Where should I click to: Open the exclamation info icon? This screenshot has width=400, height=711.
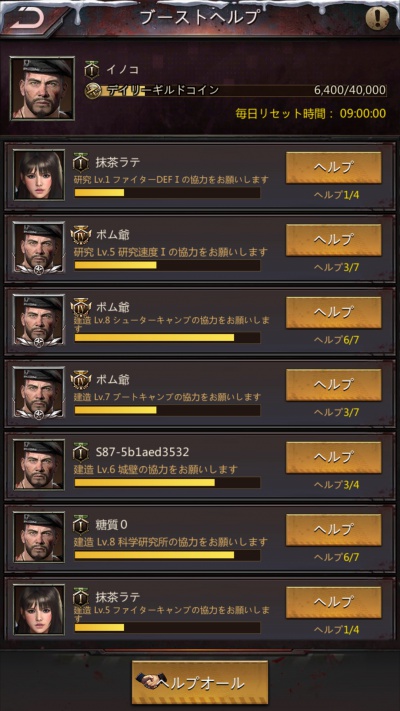coord(377,19)
